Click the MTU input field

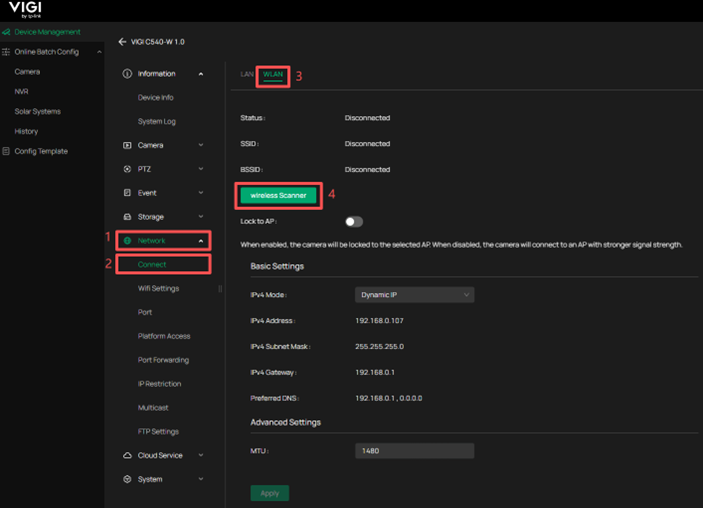click(x=414, y=451)
